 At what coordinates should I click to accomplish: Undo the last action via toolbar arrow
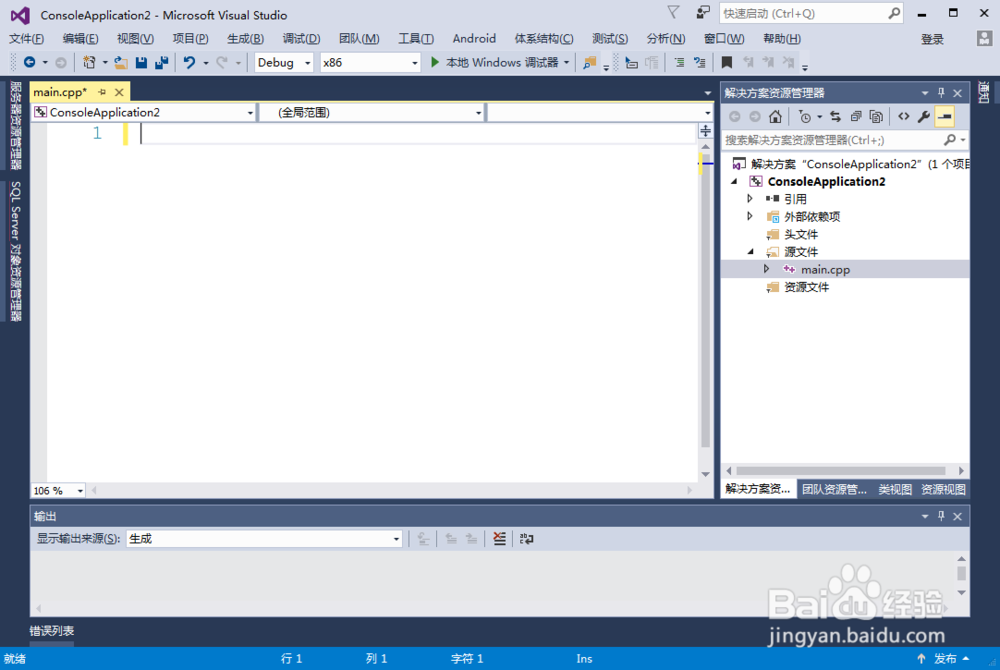coord(189,62)
